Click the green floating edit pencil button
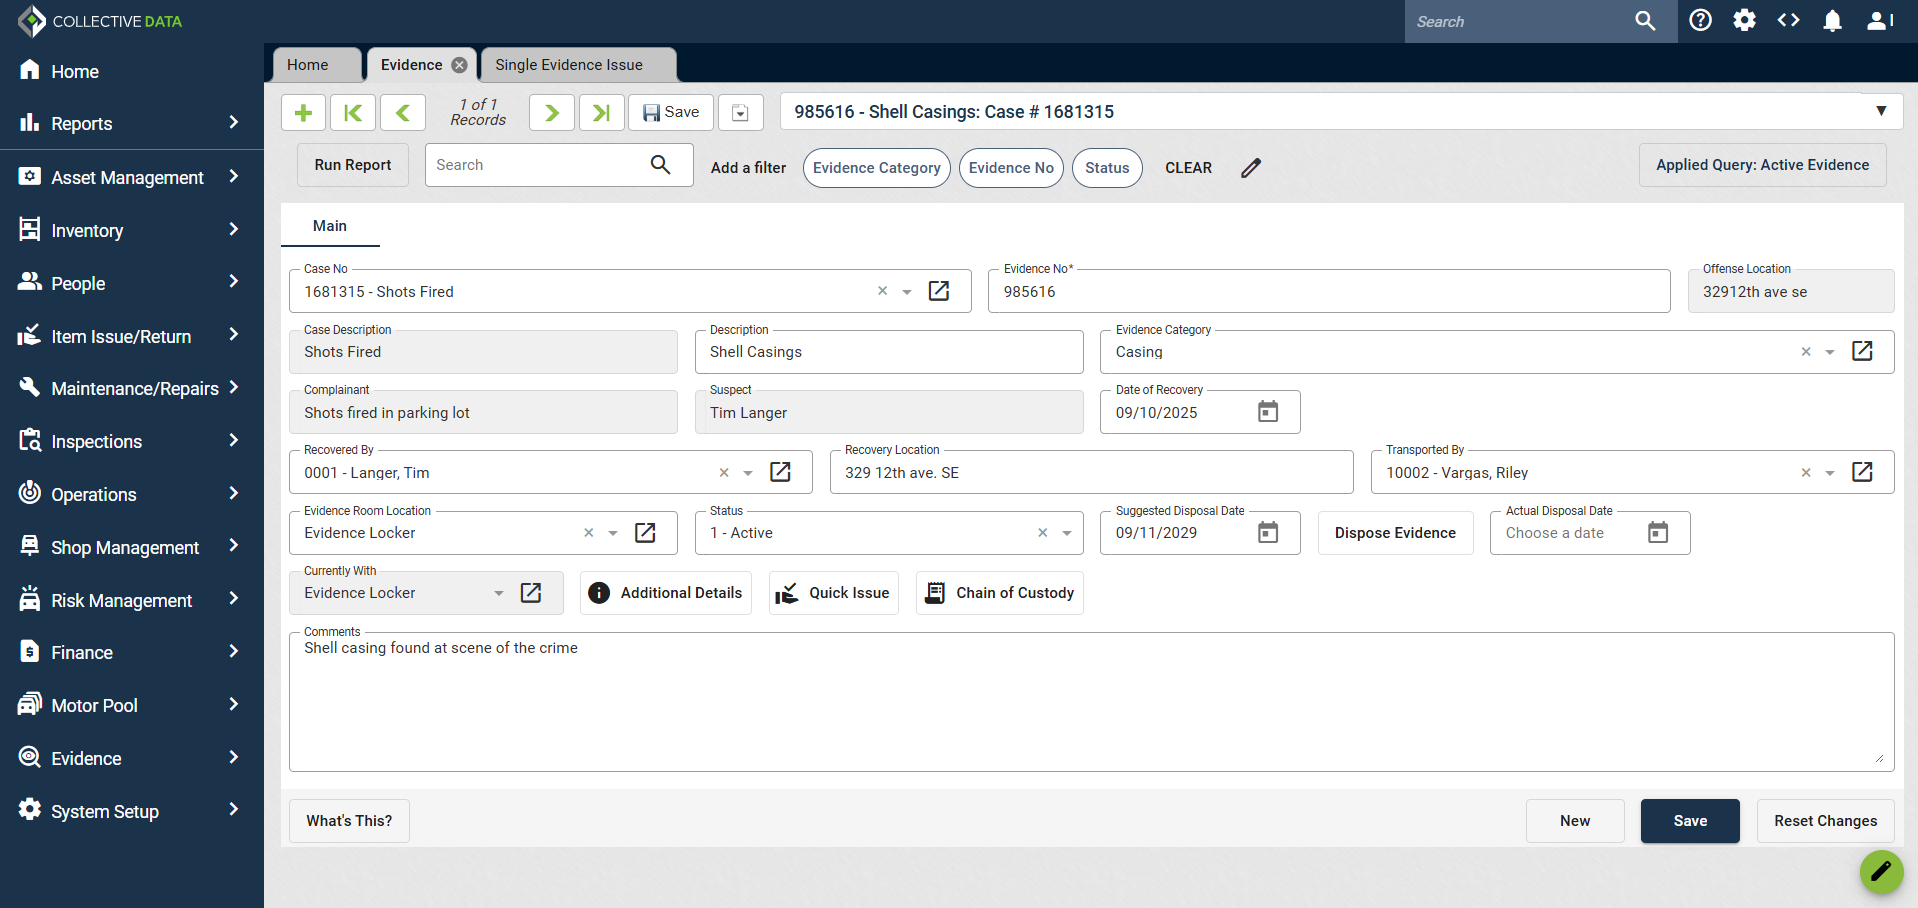The width and height of the screenshot is (1918, 908). 1880,871
